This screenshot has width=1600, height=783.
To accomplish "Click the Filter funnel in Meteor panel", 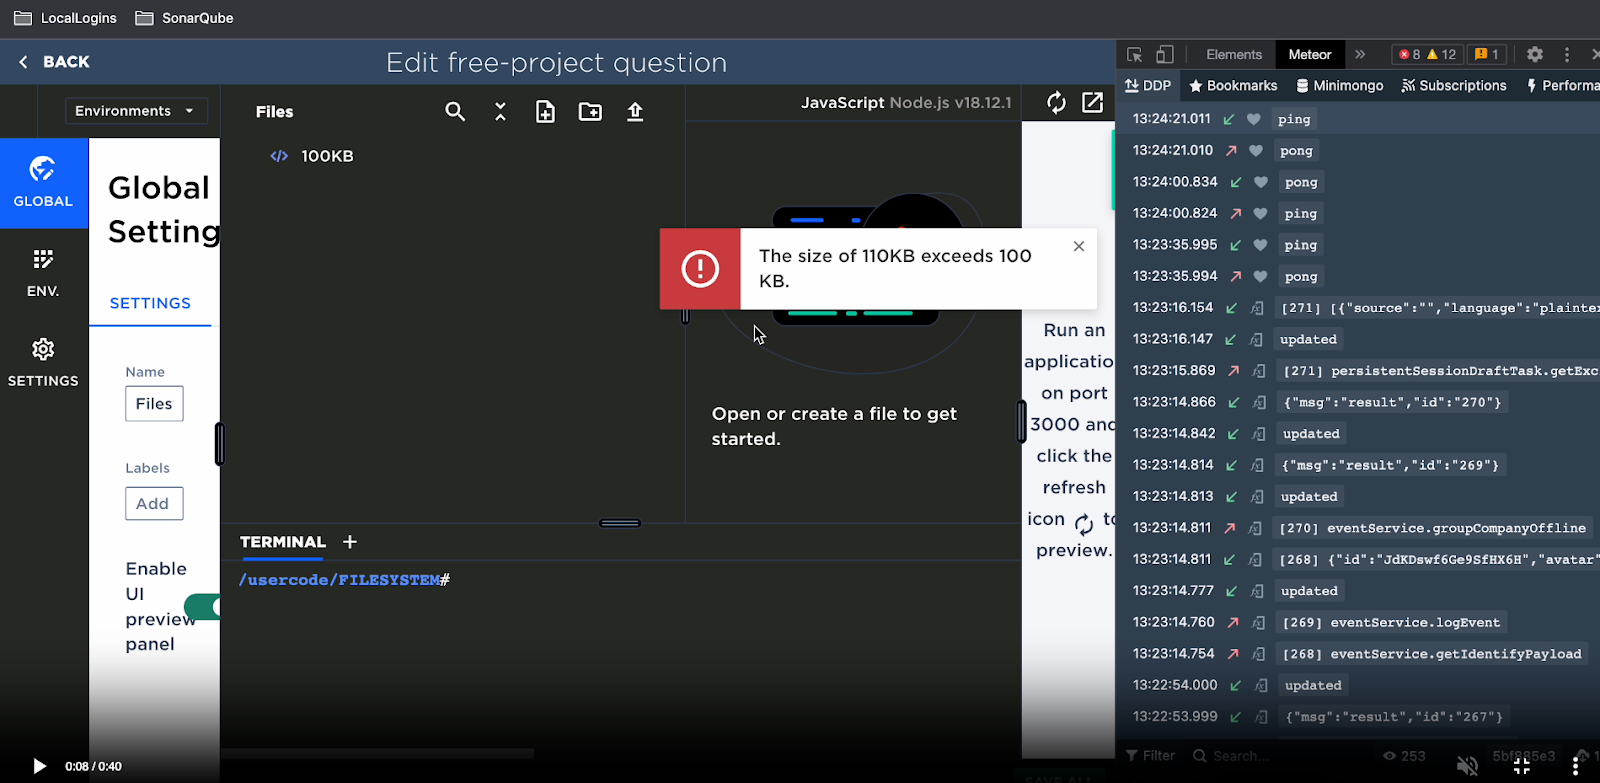I will pyautogui.click(x=1132, y=756).
